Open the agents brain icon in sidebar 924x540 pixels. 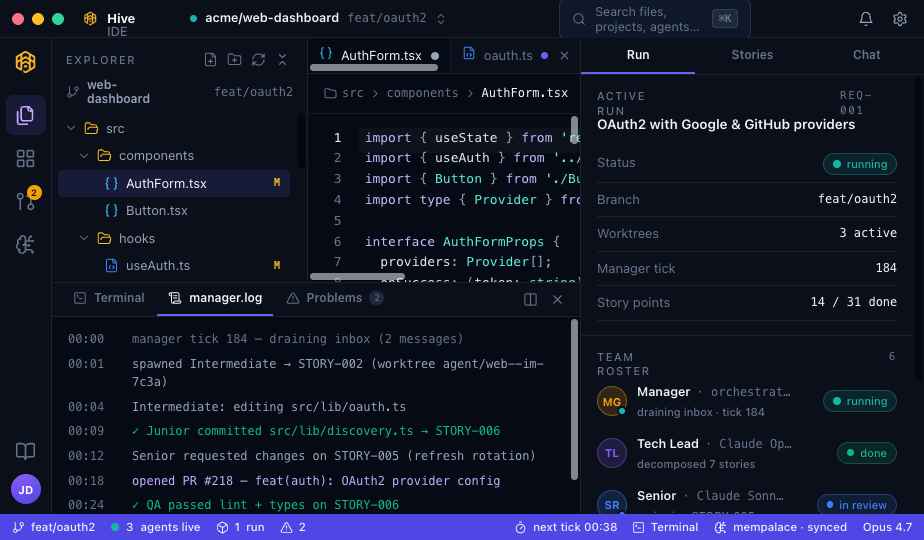(x=25, y=244)
